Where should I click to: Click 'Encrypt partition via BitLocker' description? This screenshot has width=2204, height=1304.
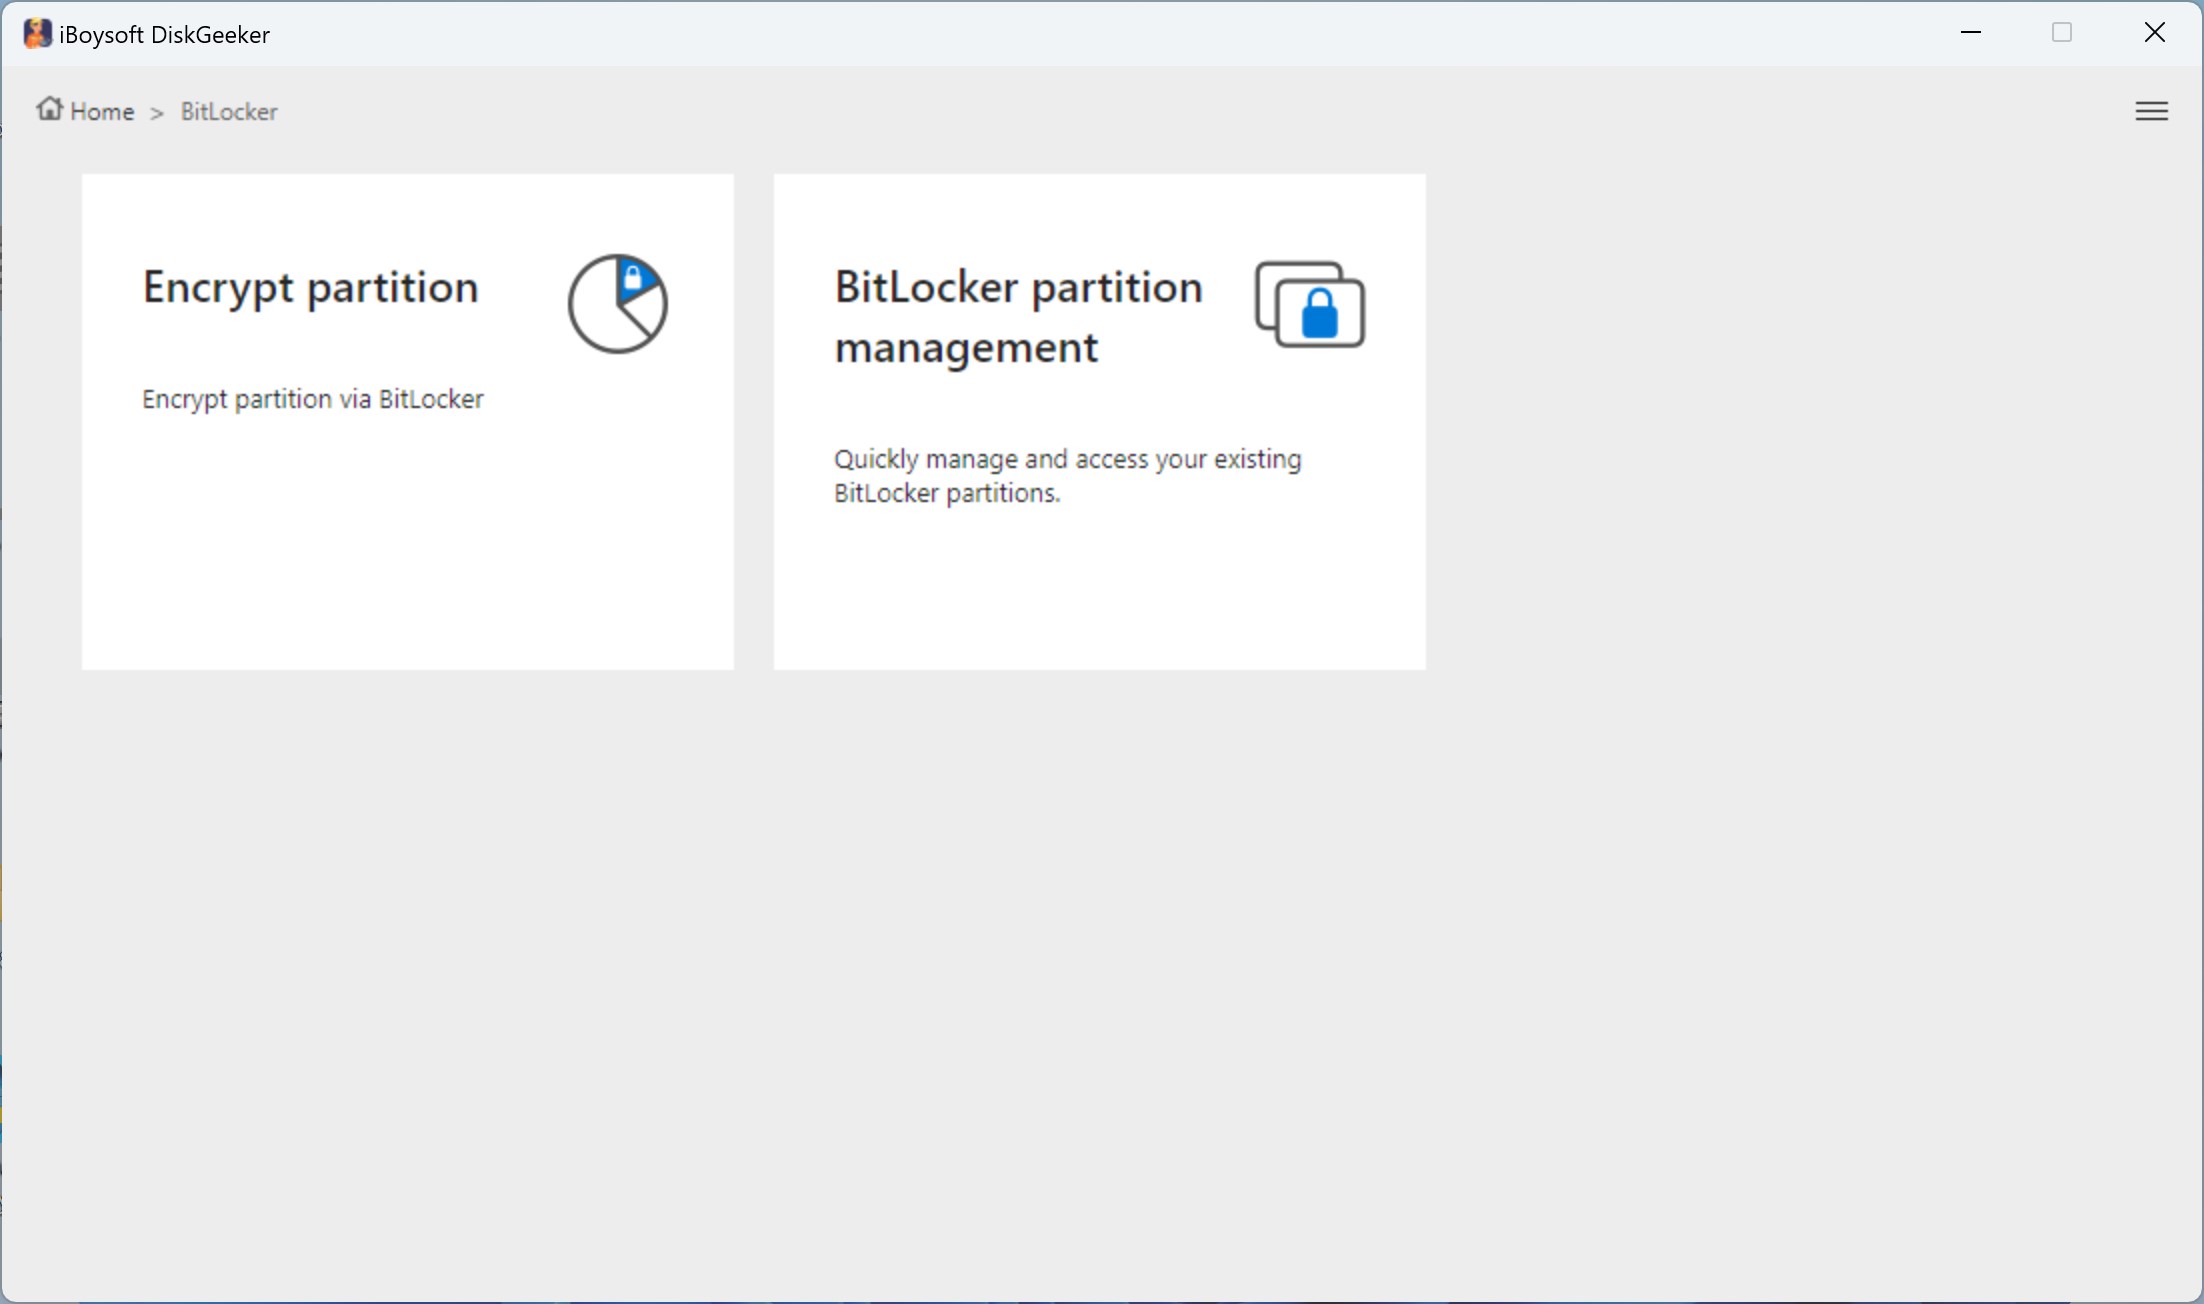313,399
